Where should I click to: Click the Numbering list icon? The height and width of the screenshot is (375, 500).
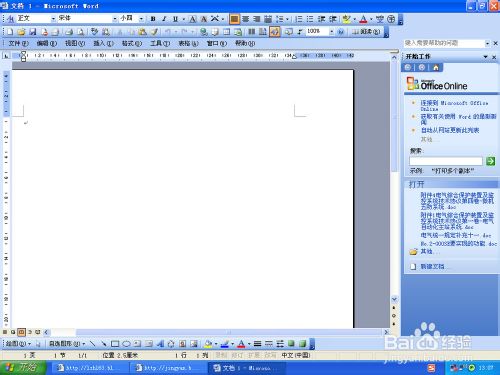[299, 19]
